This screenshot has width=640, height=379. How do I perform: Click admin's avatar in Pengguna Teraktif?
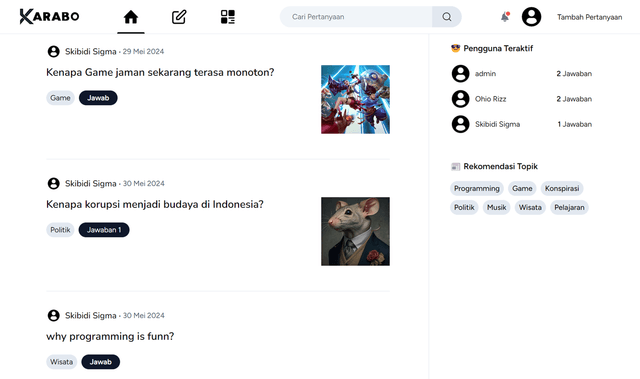coord(460,73)
